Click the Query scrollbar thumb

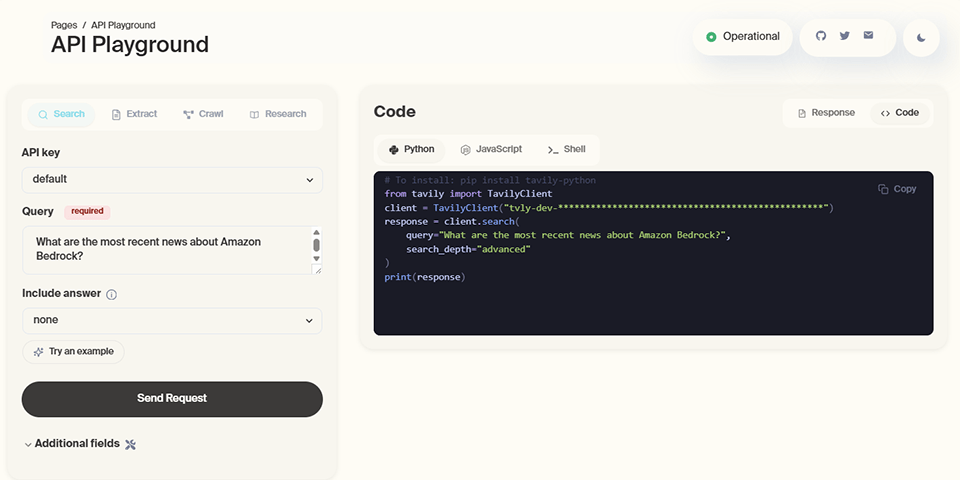tap(317, 245)
